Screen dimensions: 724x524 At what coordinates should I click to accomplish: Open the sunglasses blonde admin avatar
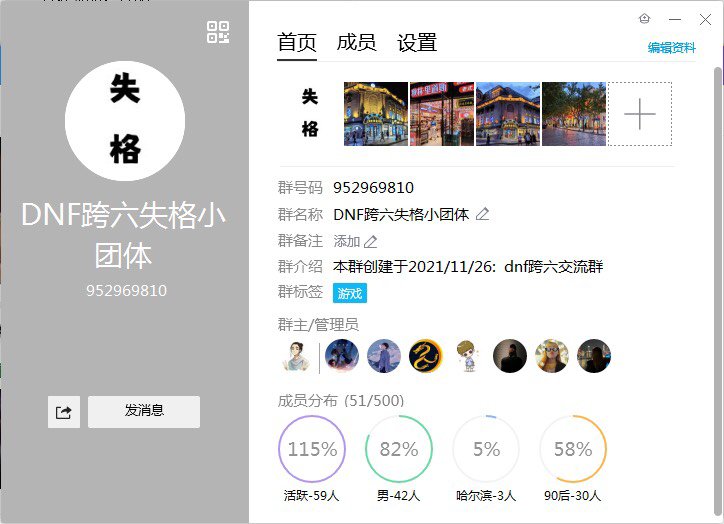tap(552, 356)
